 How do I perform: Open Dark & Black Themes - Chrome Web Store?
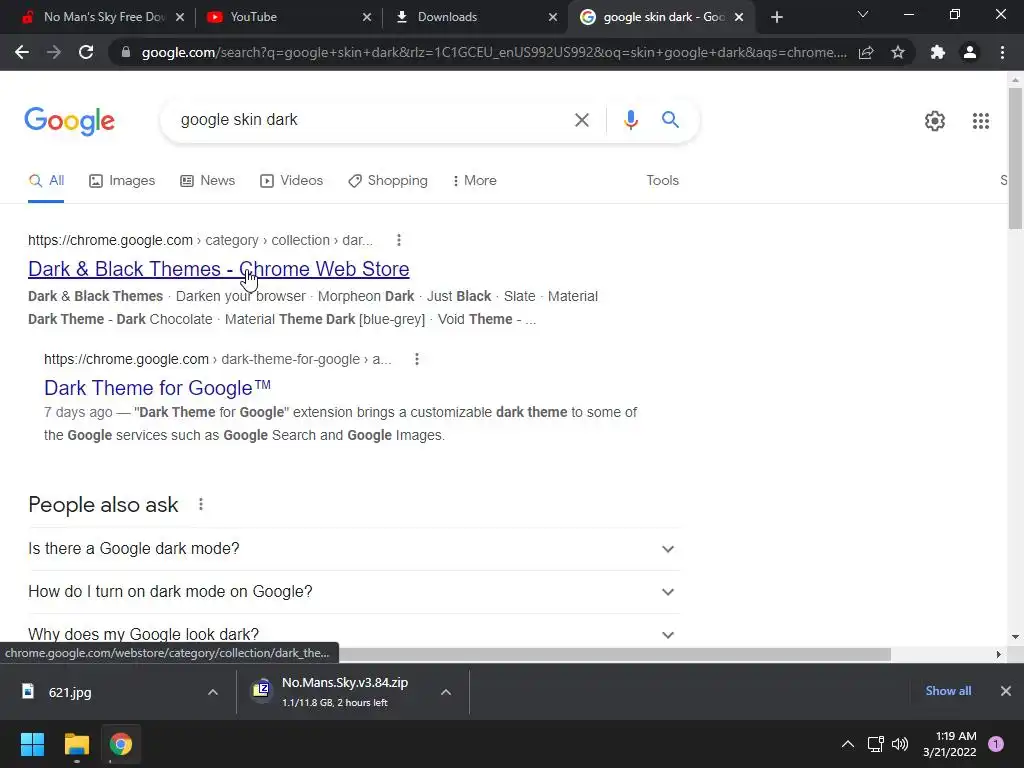pyautogui.click(x=219, y=269)
